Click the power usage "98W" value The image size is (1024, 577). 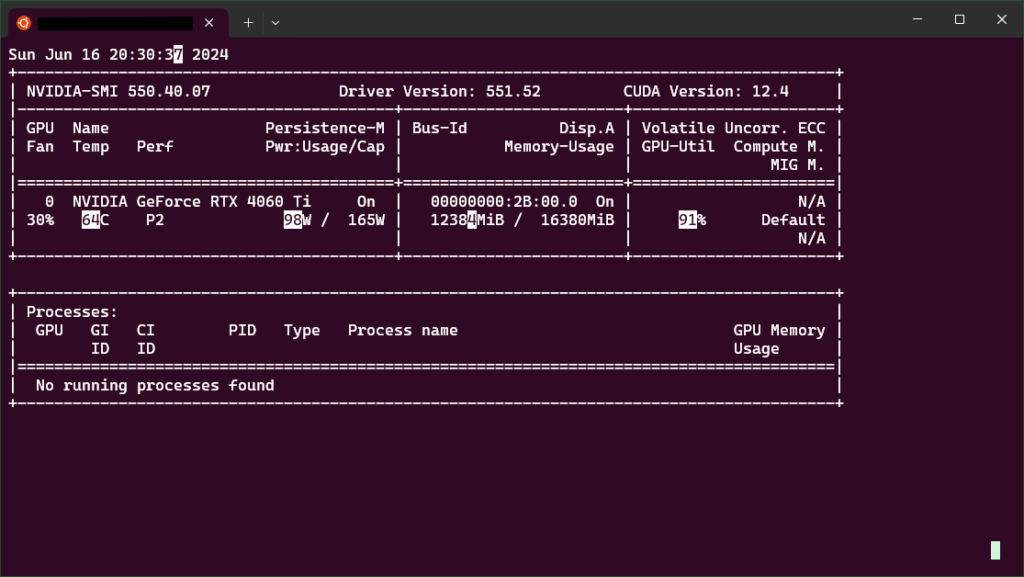297,220
